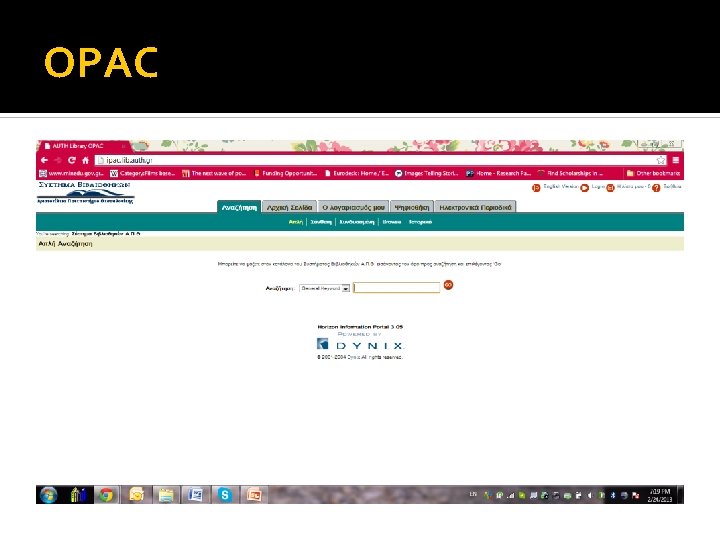Click the browser back arrow

pyautogui.click(x=44, y=160)
